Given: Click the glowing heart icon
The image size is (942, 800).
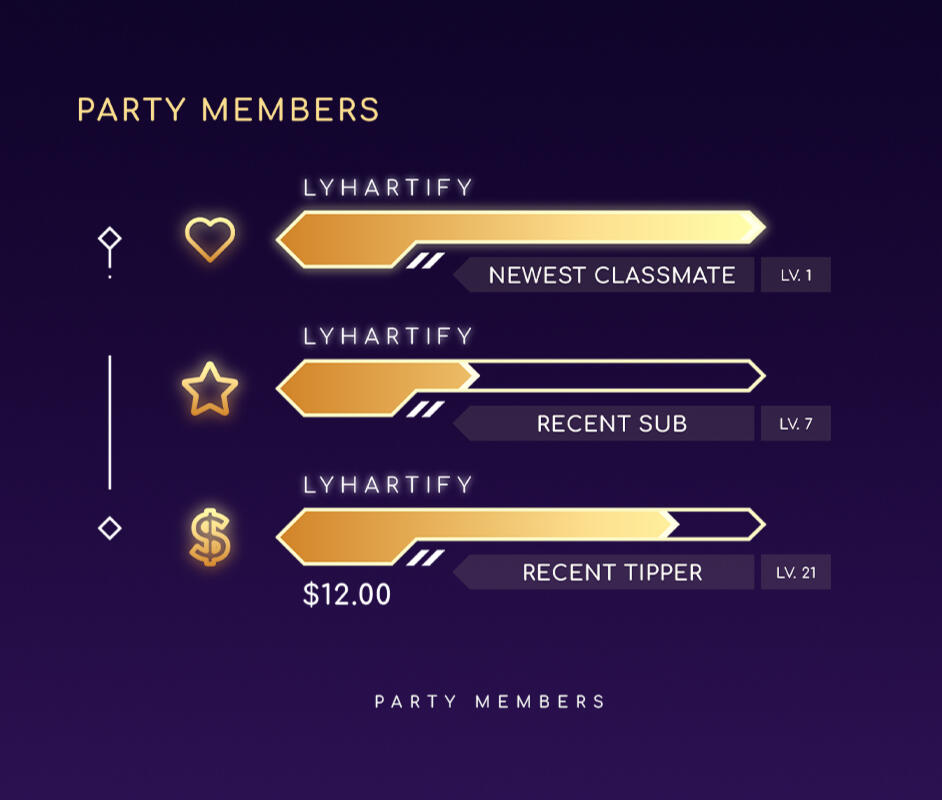Looking at the screenshot, I should click(x=210, y=239).
